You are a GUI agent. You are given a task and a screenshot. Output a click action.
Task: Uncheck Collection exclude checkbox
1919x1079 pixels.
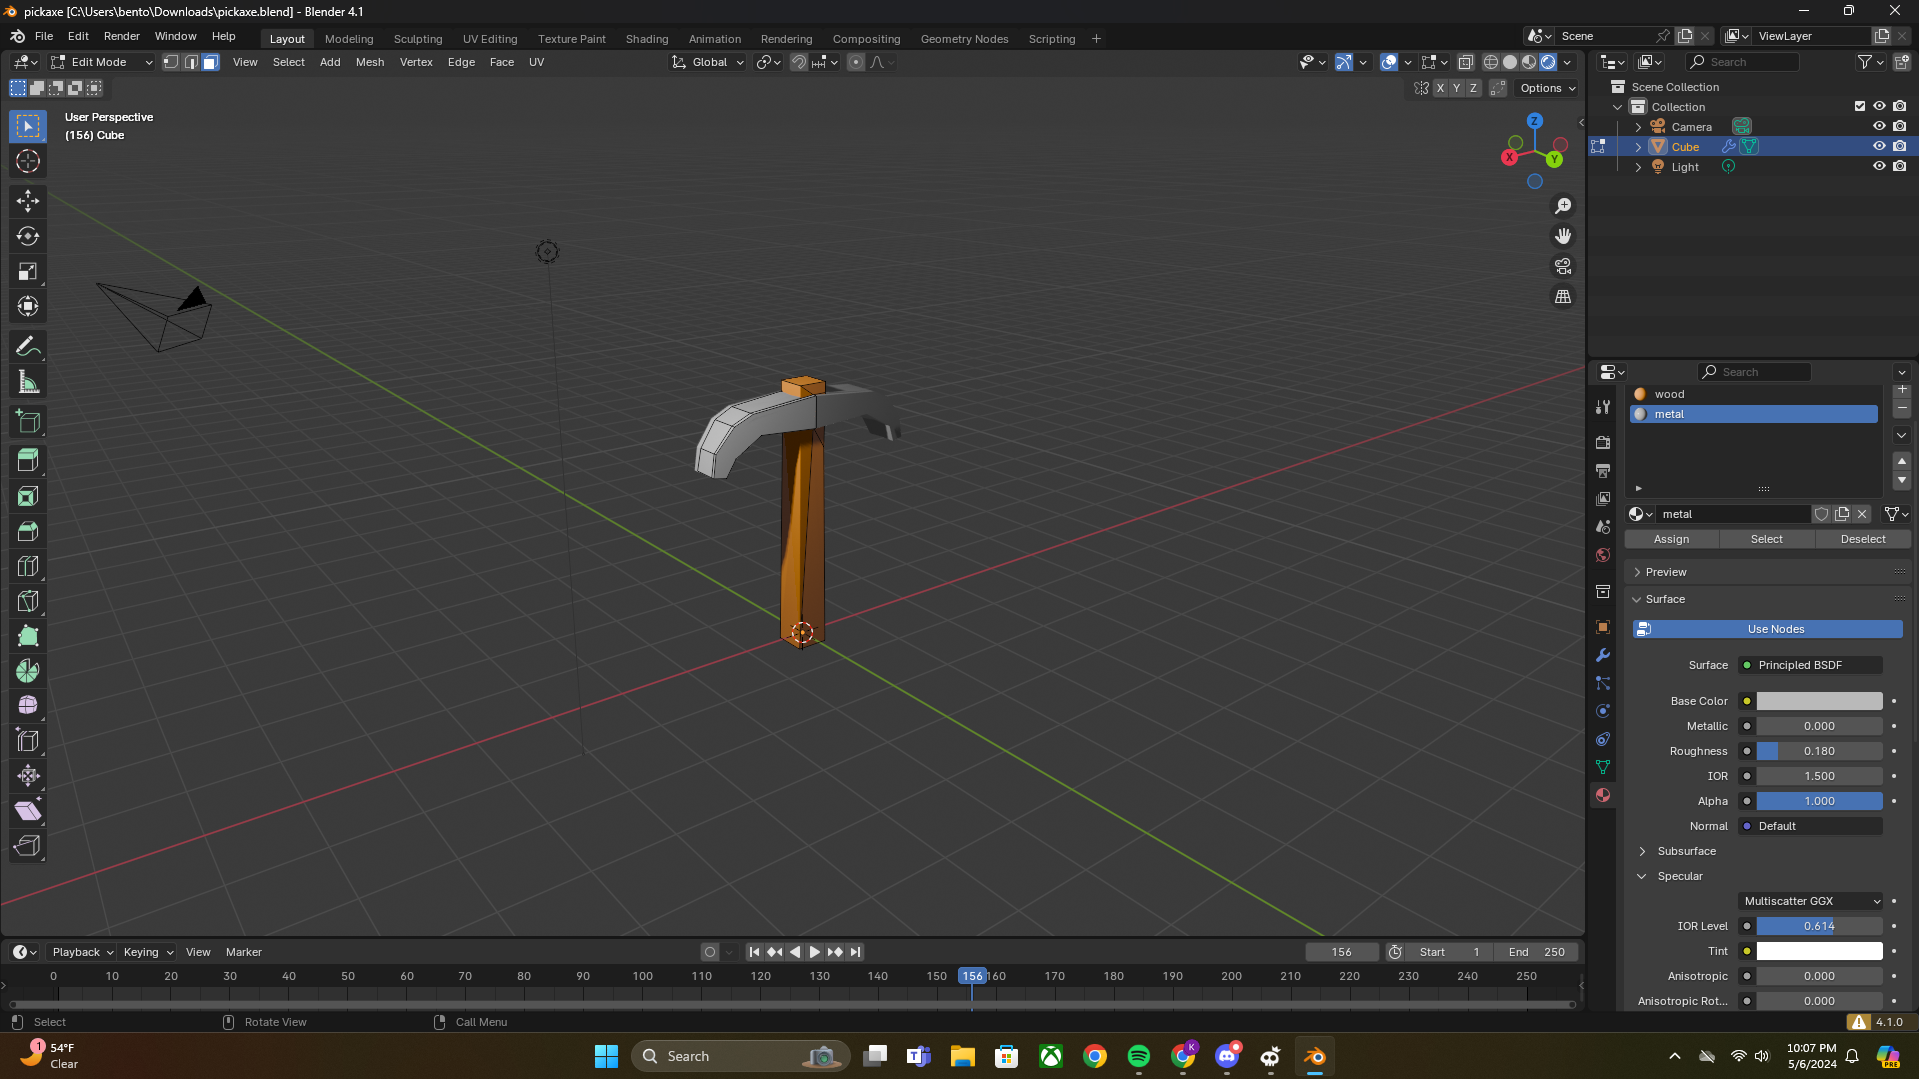click(x=1860, y=106)
